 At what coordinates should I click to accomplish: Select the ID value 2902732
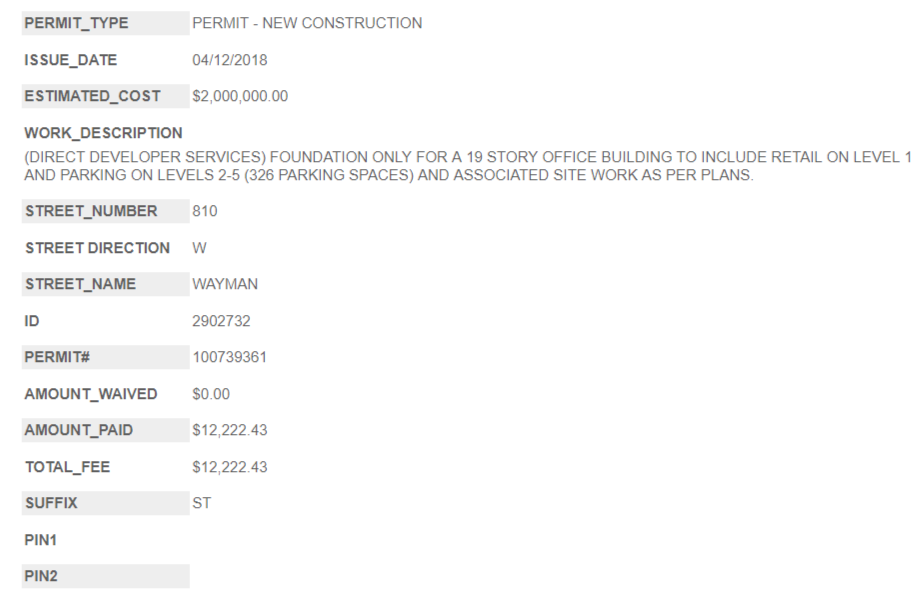(x=220, y=321)
